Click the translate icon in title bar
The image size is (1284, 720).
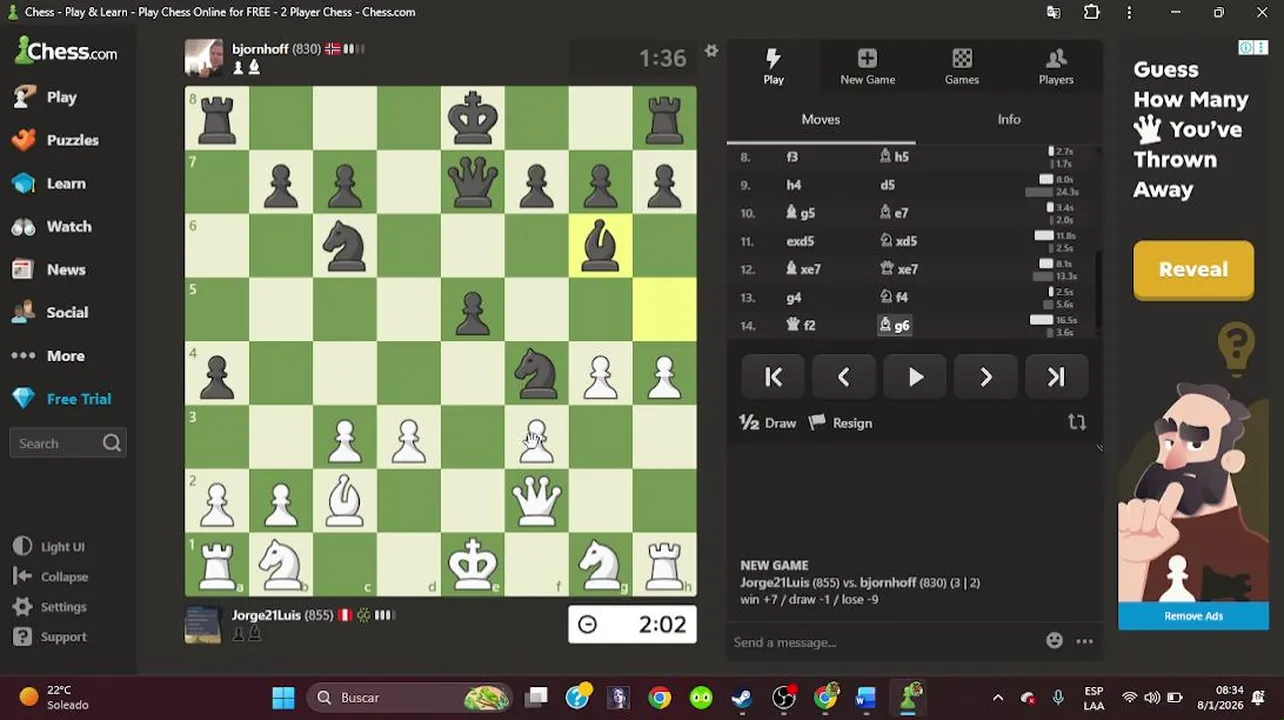[1053, 12]
